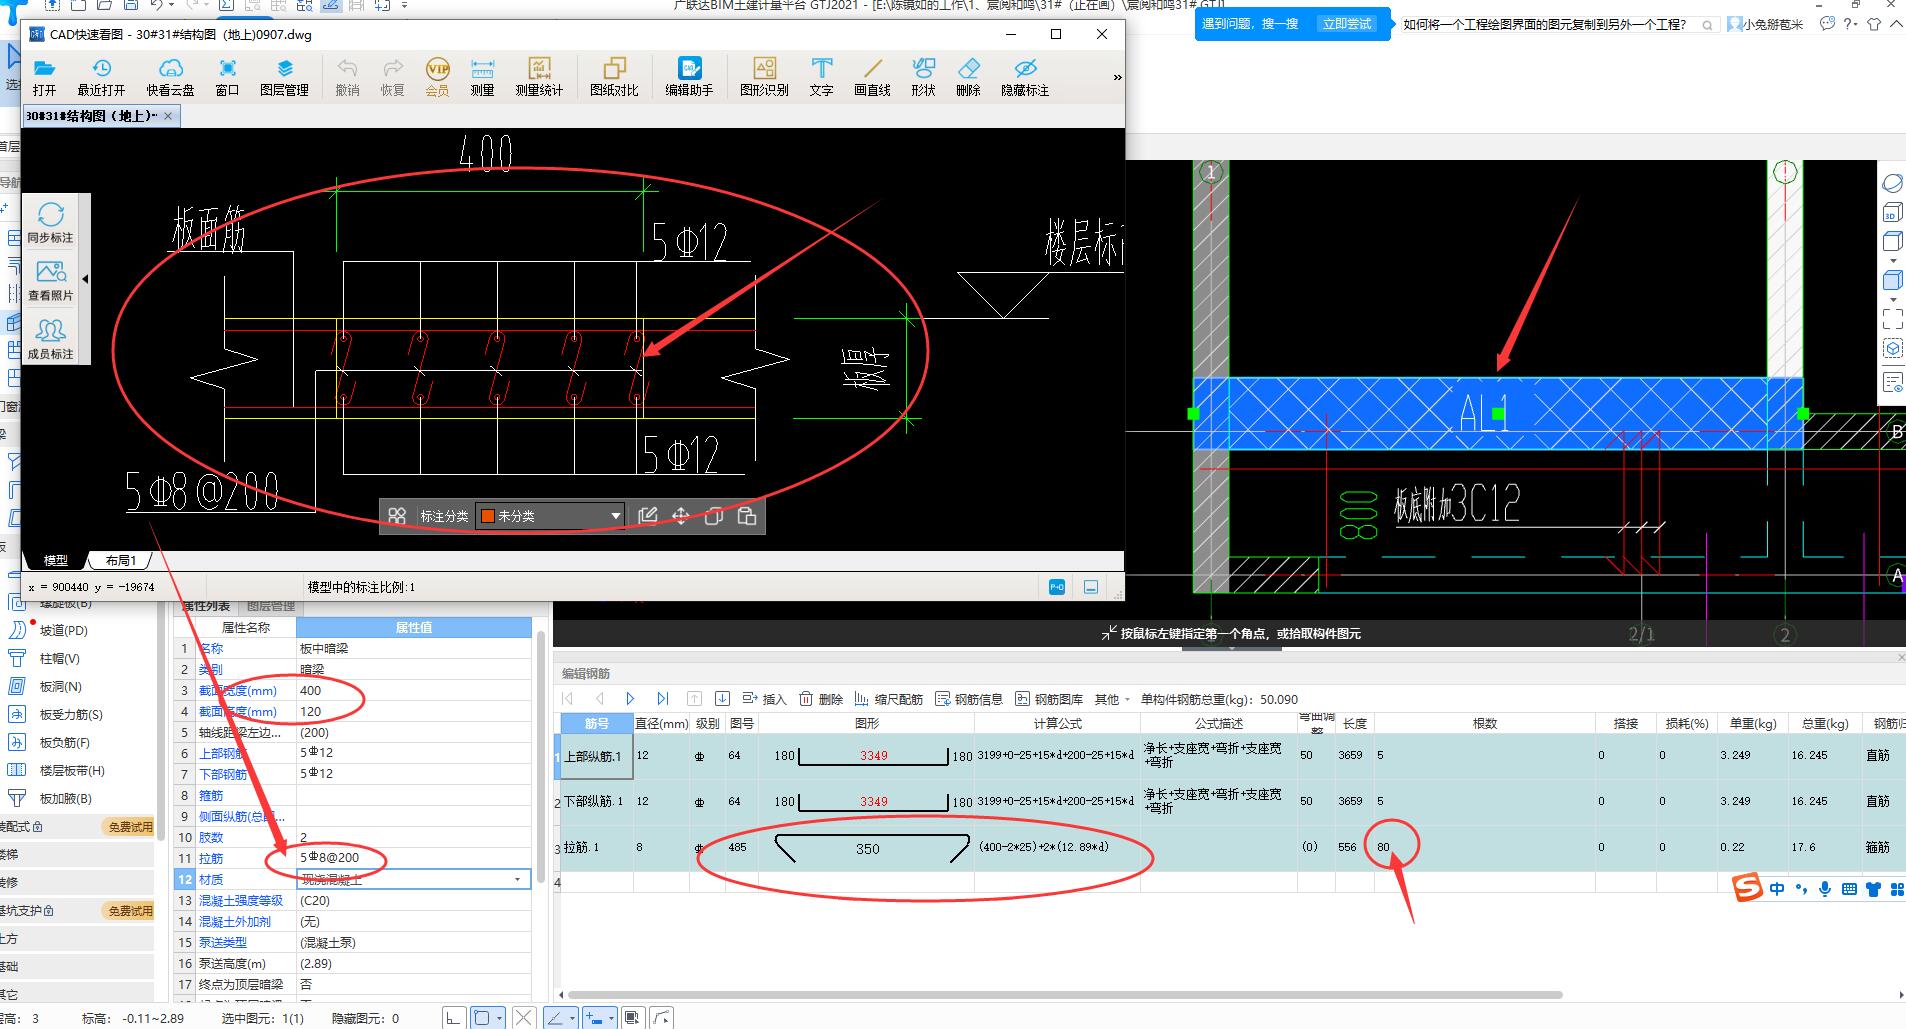Switch to 属性列表 tab

(205, 606)
